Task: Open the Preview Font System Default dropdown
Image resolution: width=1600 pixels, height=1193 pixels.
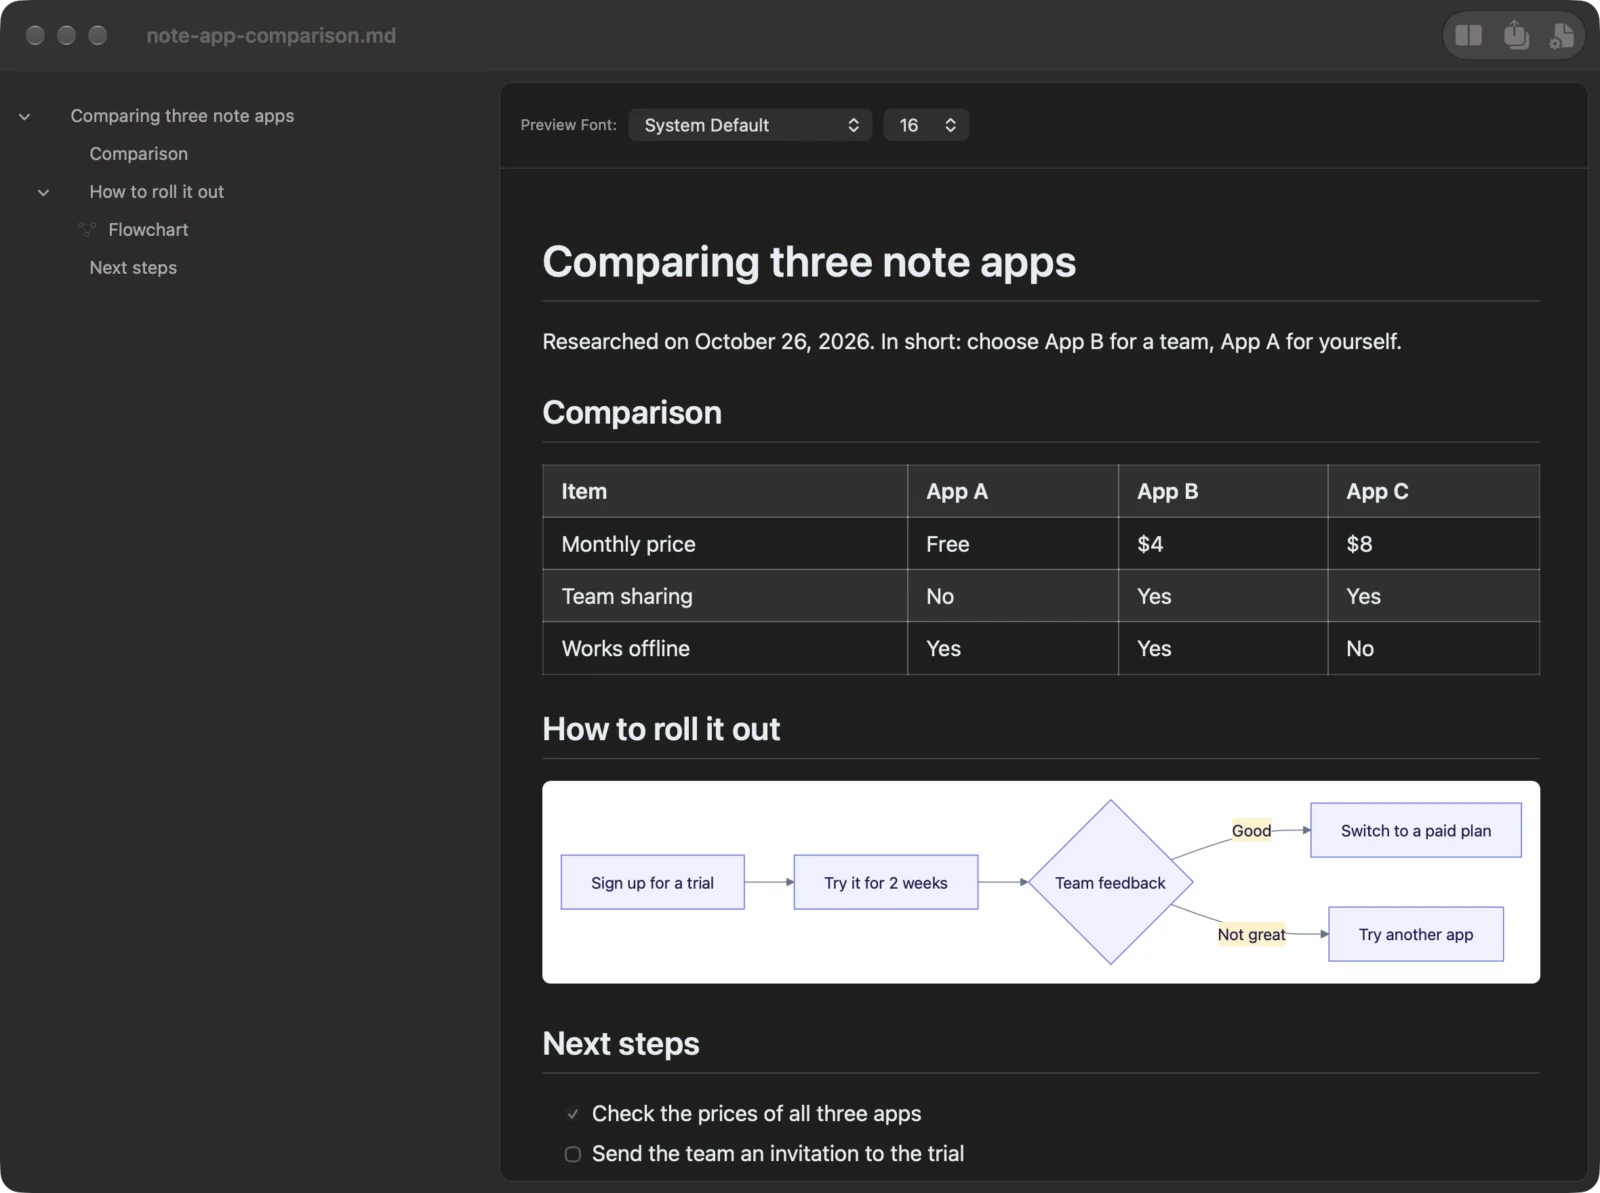Action: pos(750,125)
